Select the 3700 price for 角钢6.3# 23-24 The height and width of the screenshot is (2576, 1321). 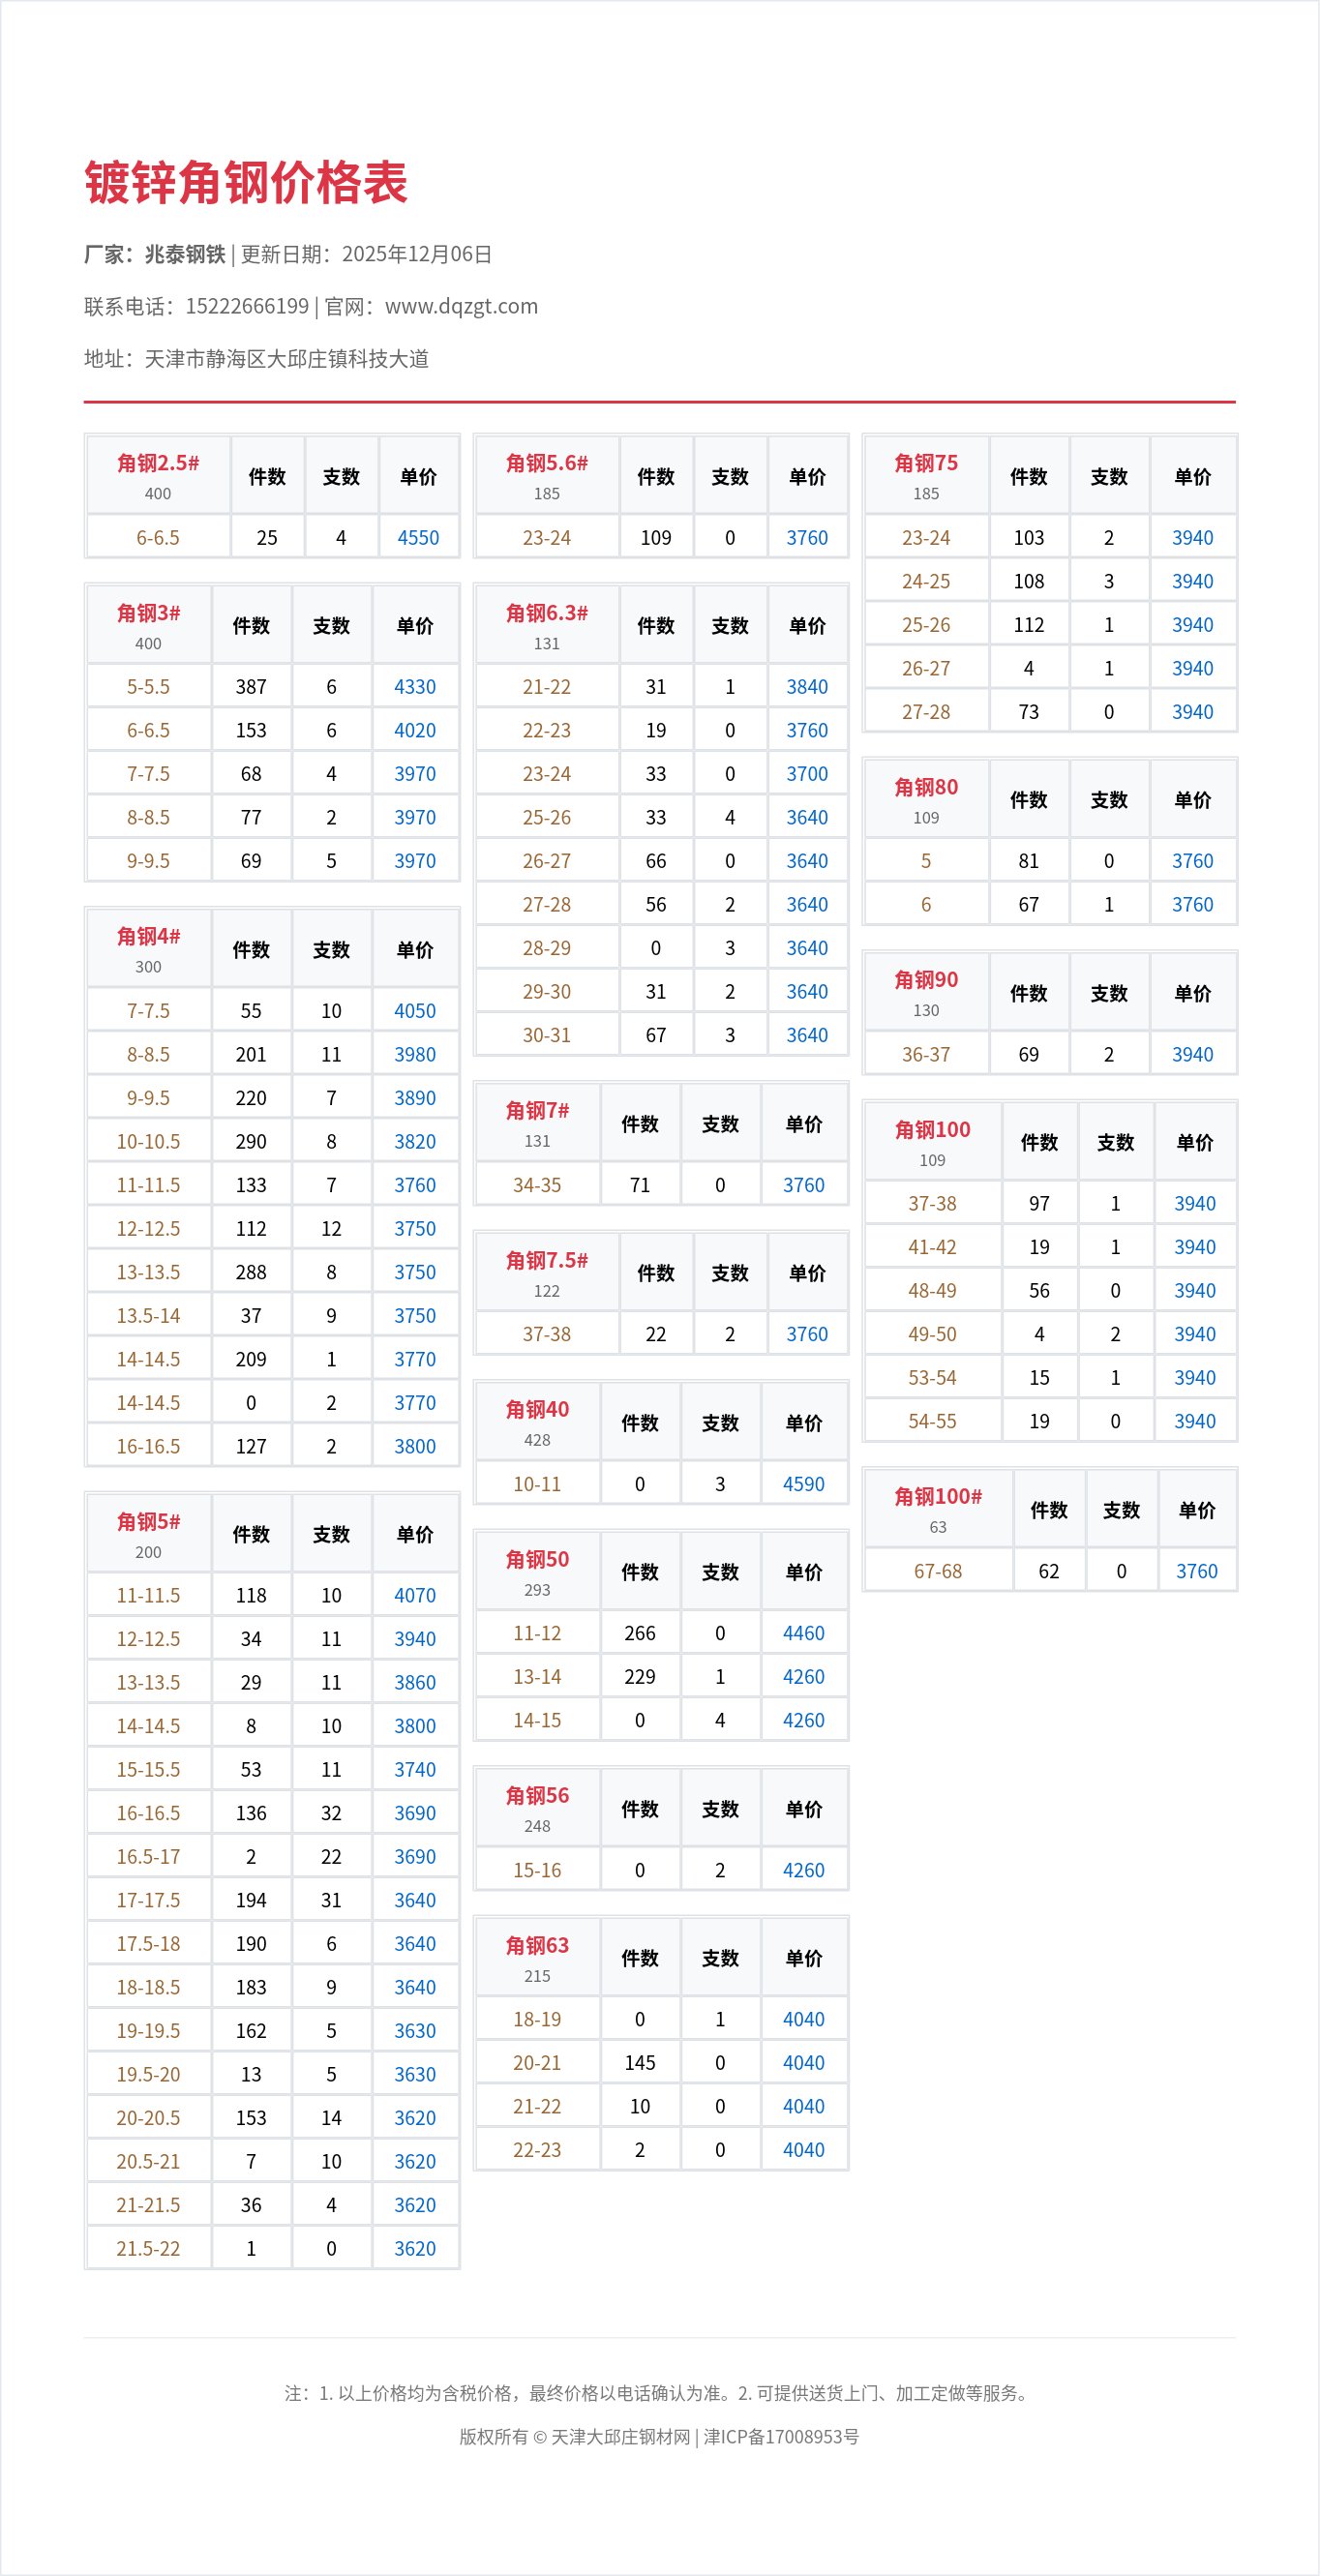click(807, 774)
